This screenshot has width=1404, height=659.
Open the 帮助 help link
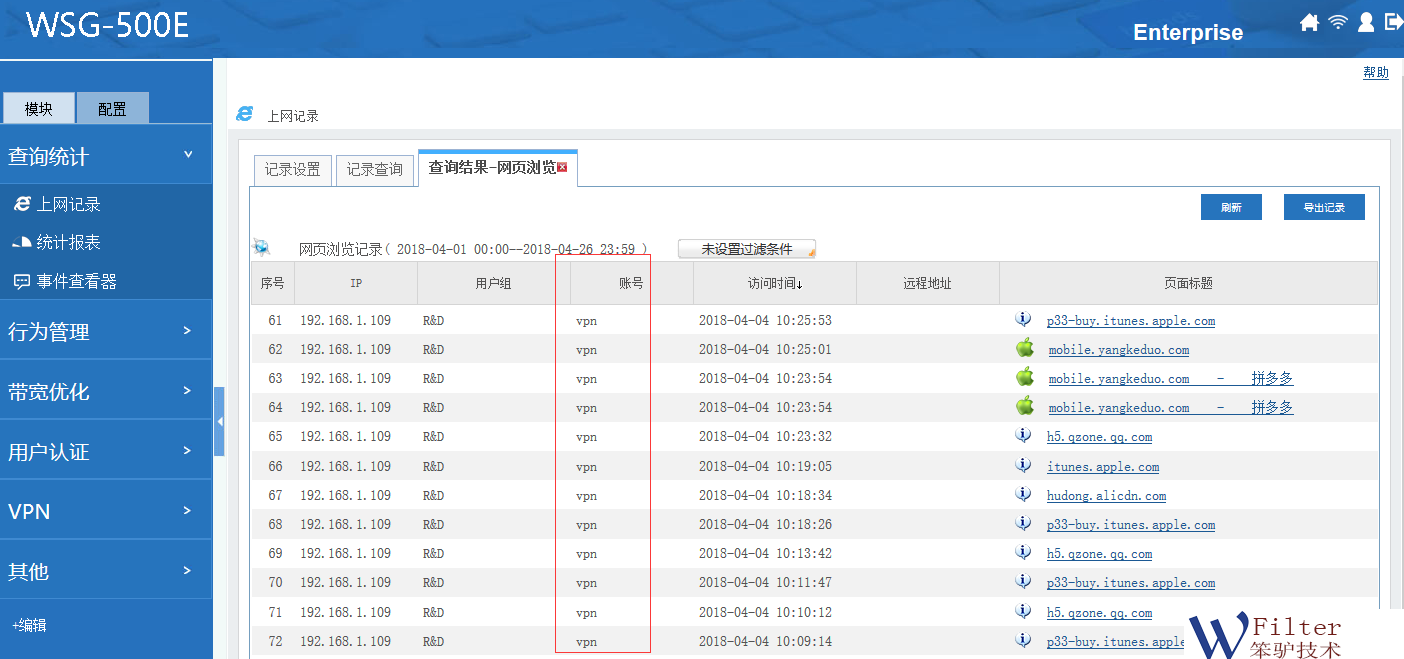pos(1375,72)
